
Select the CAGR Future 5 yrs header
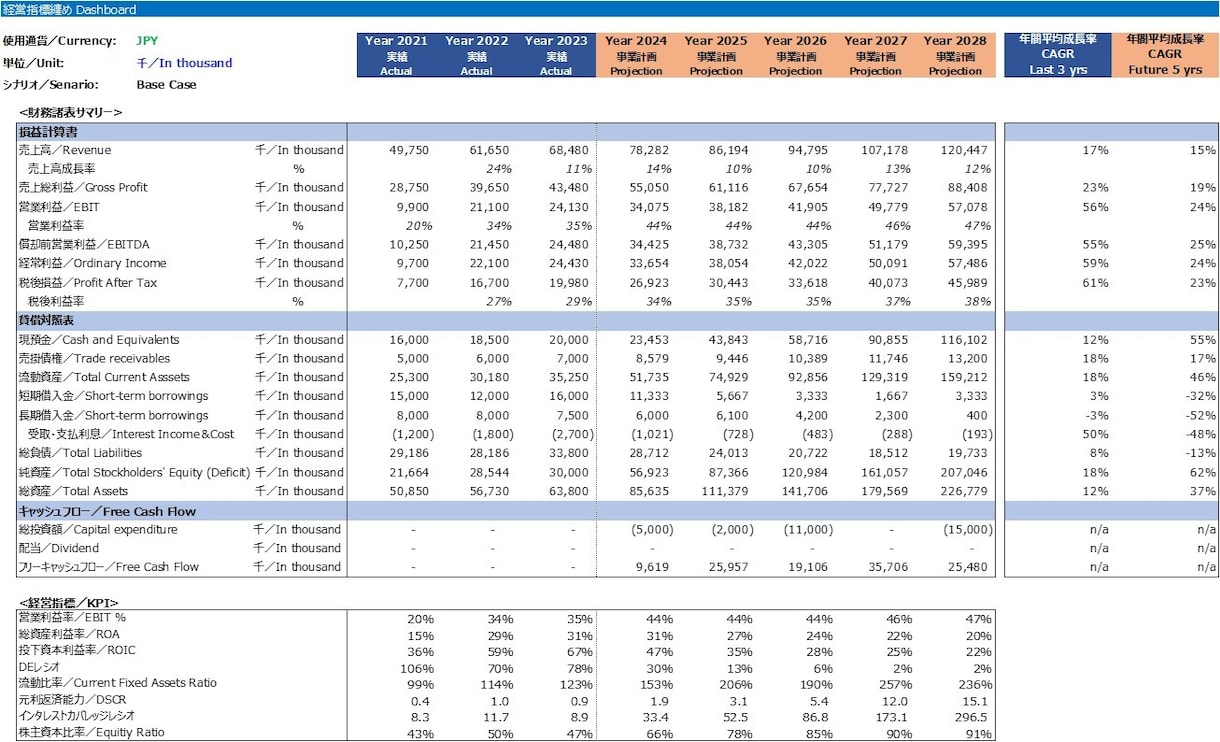[1166, 55]
